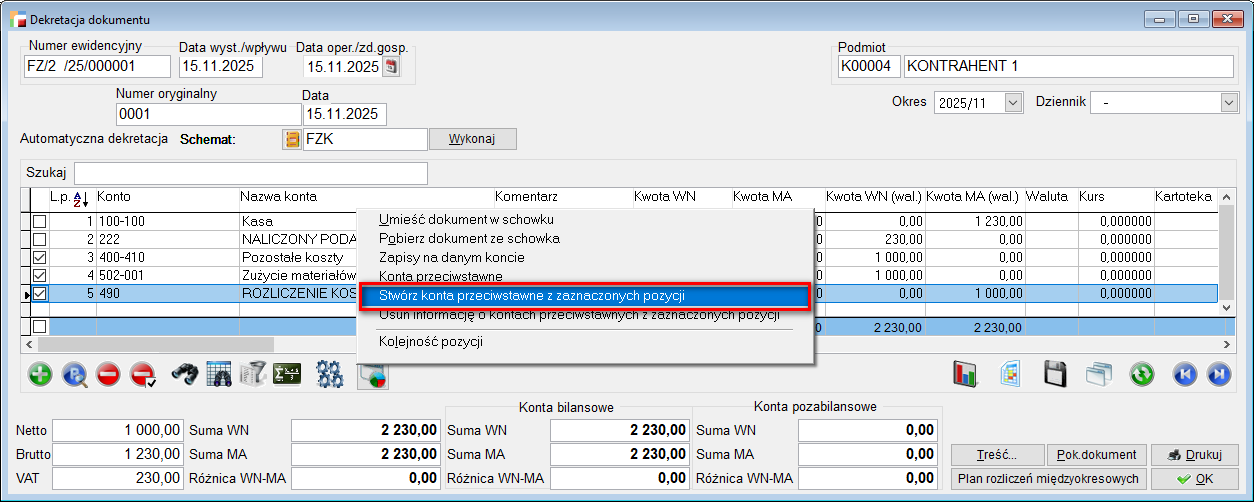Image resolution: width=1254 pixels, height=502 pixels.
Task: Uncheck the checkbox for row 3 account 400-410
Action: 39,257
